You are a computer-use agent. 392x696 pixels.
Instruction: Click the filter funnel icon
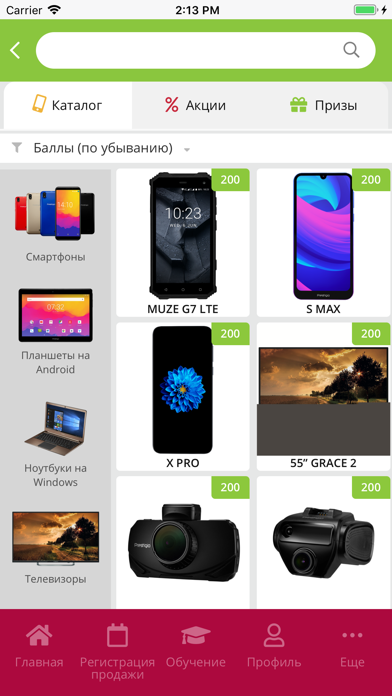(x=17, y=147)
